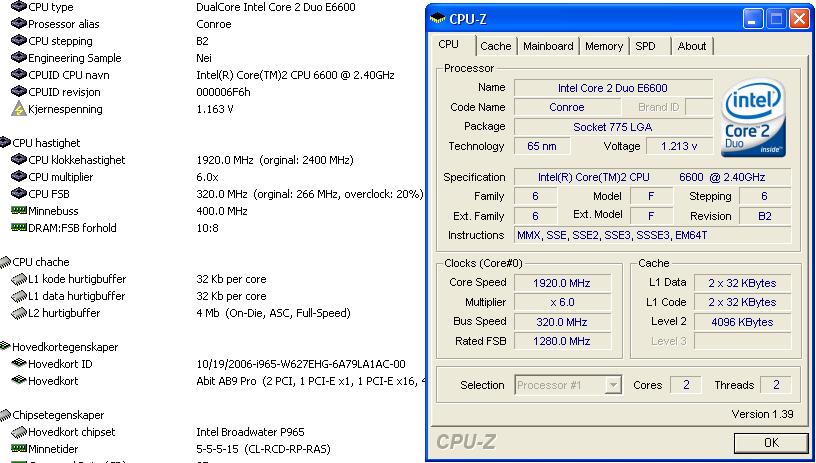This screenshot has height=463, width=816.
Task: Click the memory icon beside DRAM:FSB forhold
Action: (x=19, y=227)
